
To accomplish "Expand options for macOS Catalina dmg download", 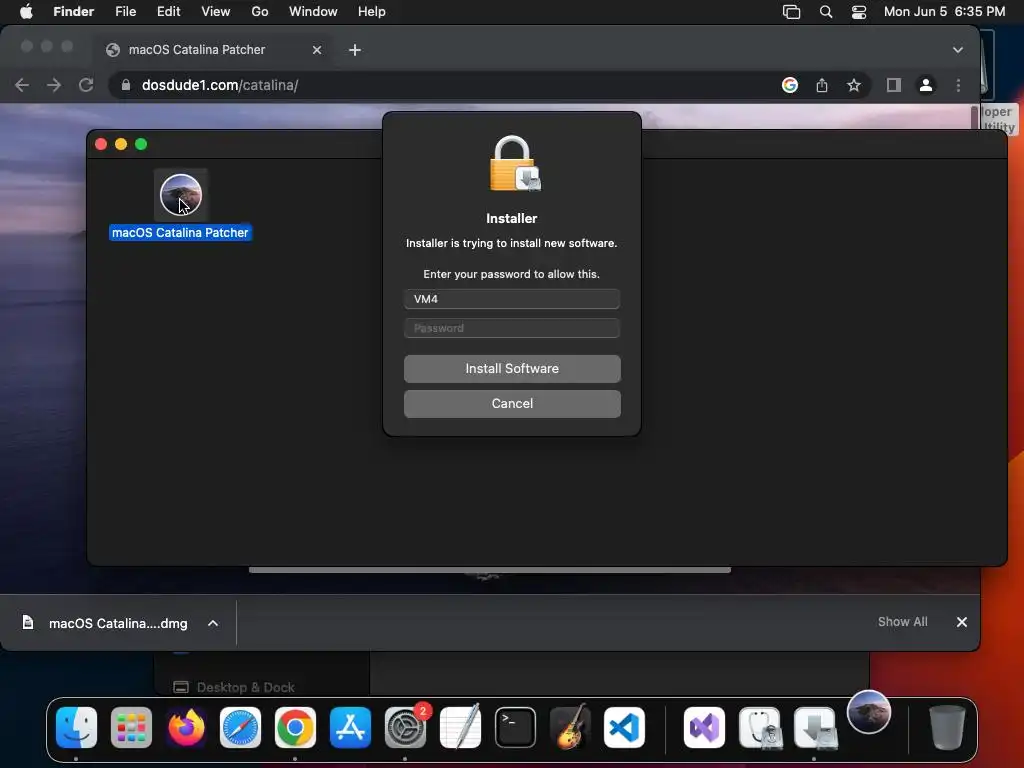I will click(213, 623).
